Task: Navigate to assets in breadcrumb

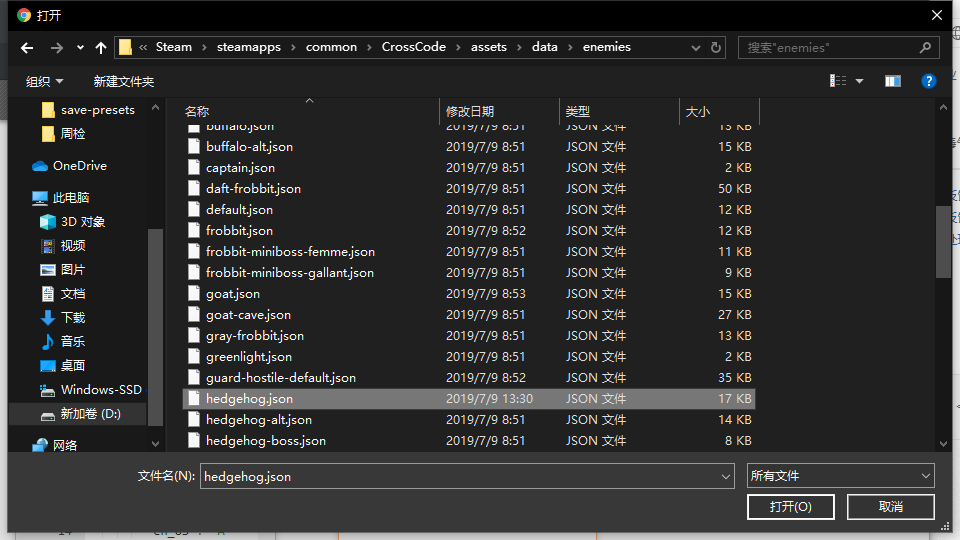Action: click(x=489, y=47)
